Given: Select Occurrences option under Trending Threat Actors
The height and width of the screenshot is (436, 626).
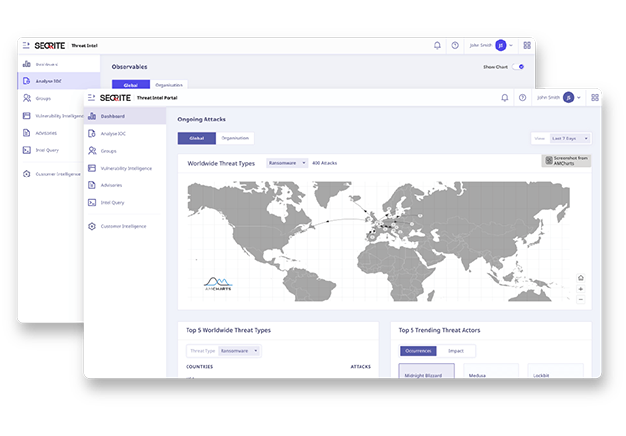Looking at the screenshot, I should tap(418, 351).
